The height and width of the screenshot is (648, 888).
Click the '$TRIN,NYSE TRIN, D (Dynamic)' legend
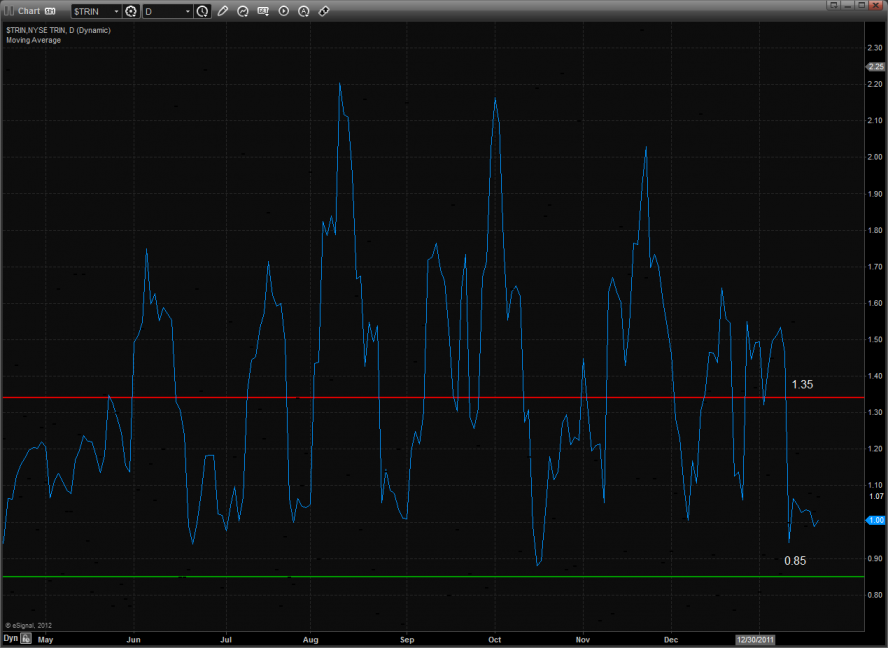pyautogui.click(x=58, y=30)
